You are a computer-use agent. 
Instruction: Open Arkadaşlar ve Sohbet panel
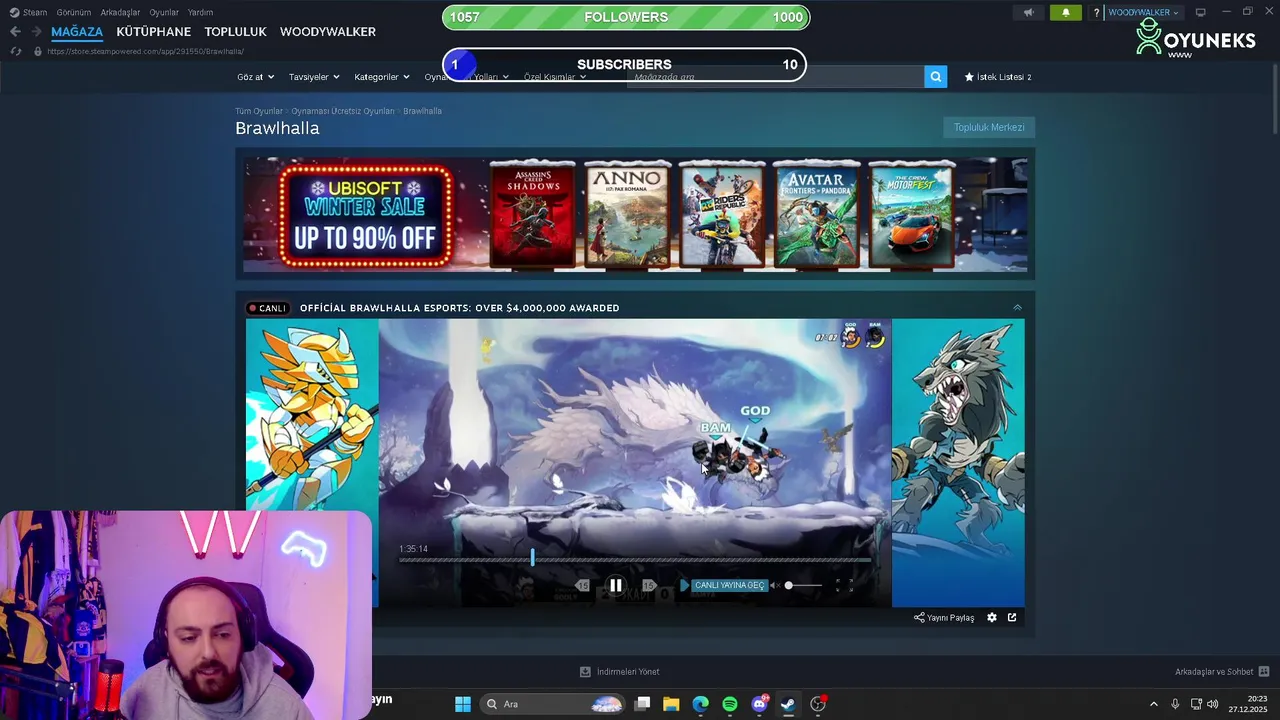click(x=1222, y=672)
